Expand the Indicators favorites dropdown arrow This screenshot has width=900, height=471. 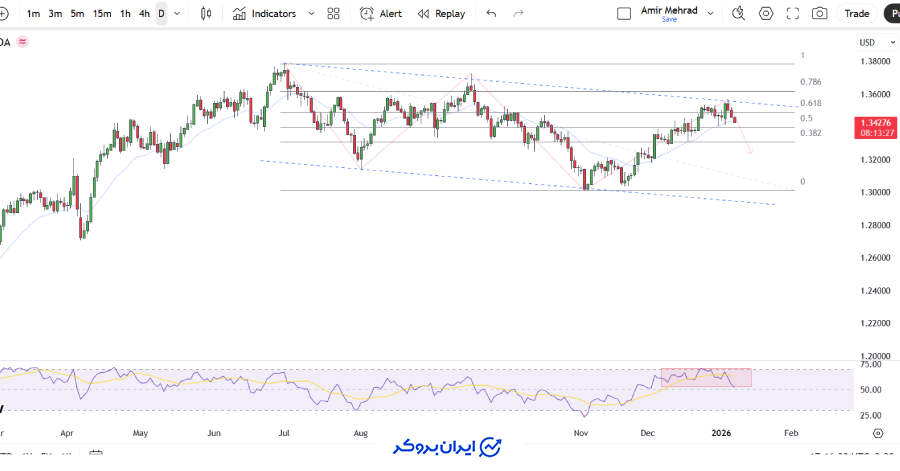click(311, 14)
